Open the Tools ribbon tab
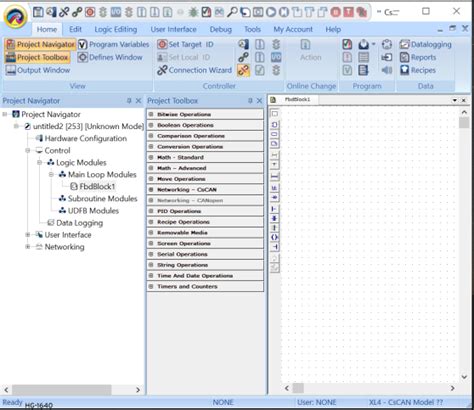The image size is (474, 410). pos(252,30)
